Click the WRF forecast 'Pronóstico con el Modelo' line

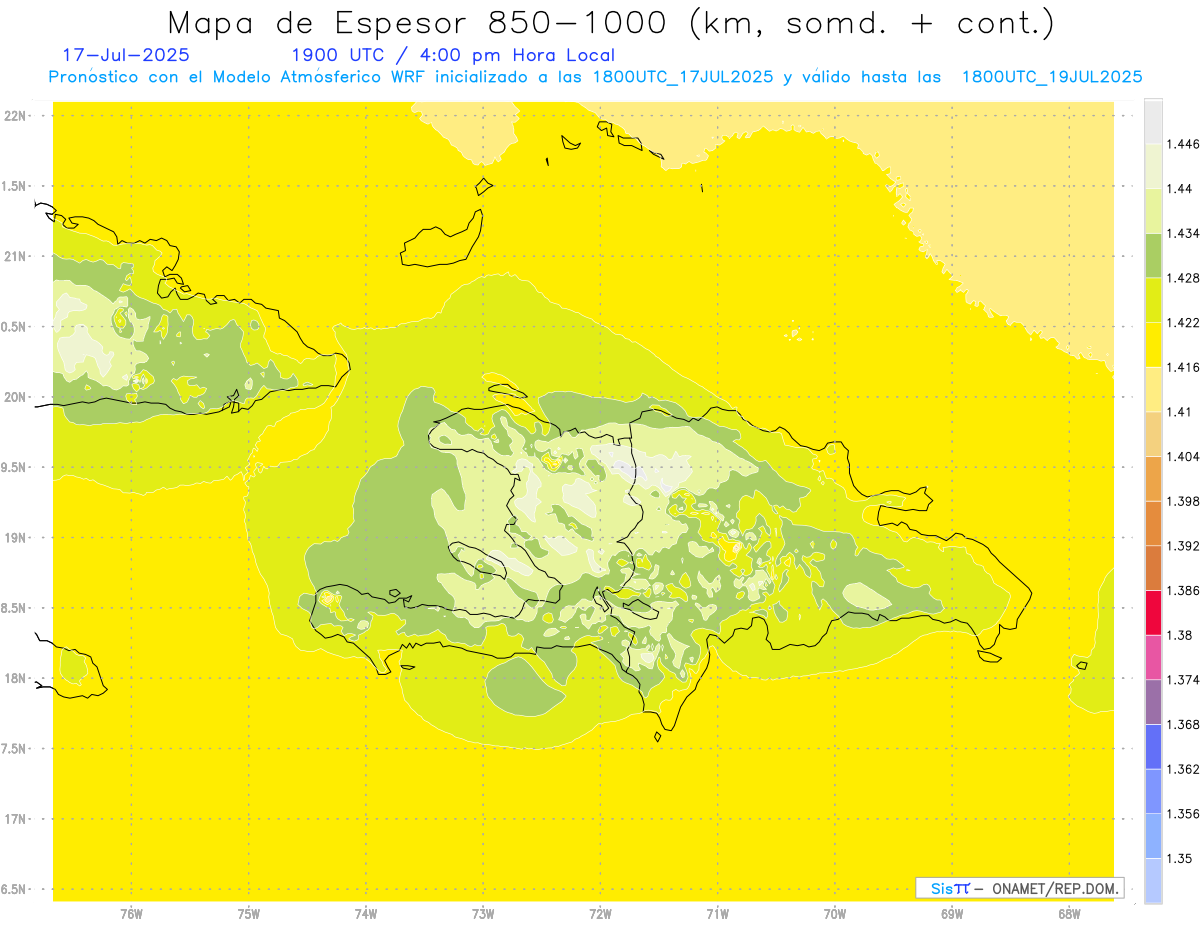tap(595, 77)
